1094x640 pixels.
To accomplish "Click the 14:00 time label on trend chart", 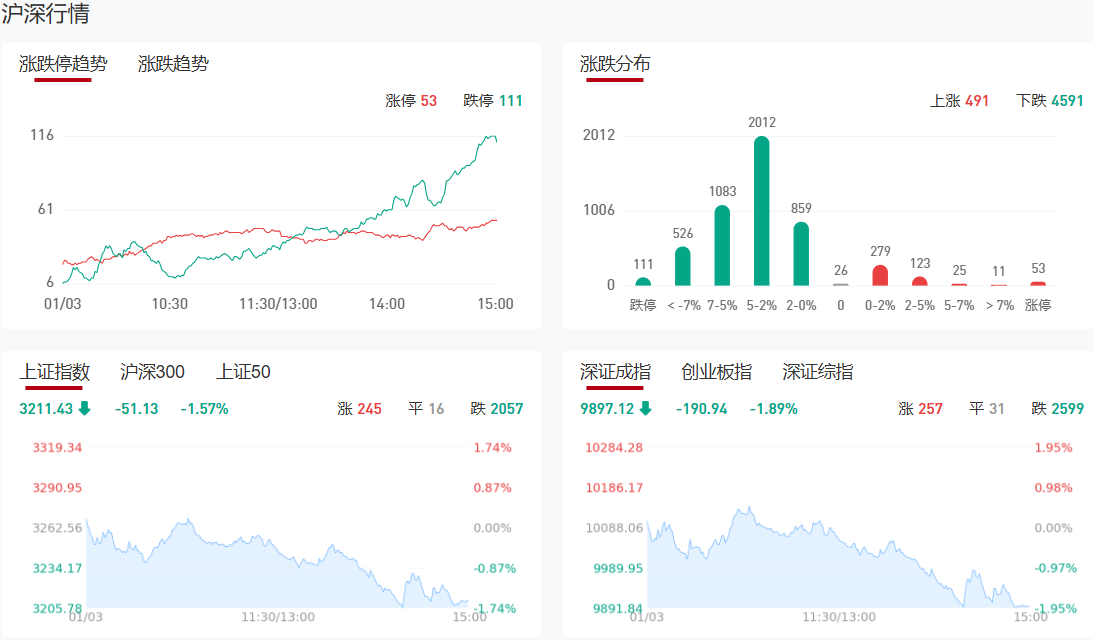I will click(x=387, y=304).
